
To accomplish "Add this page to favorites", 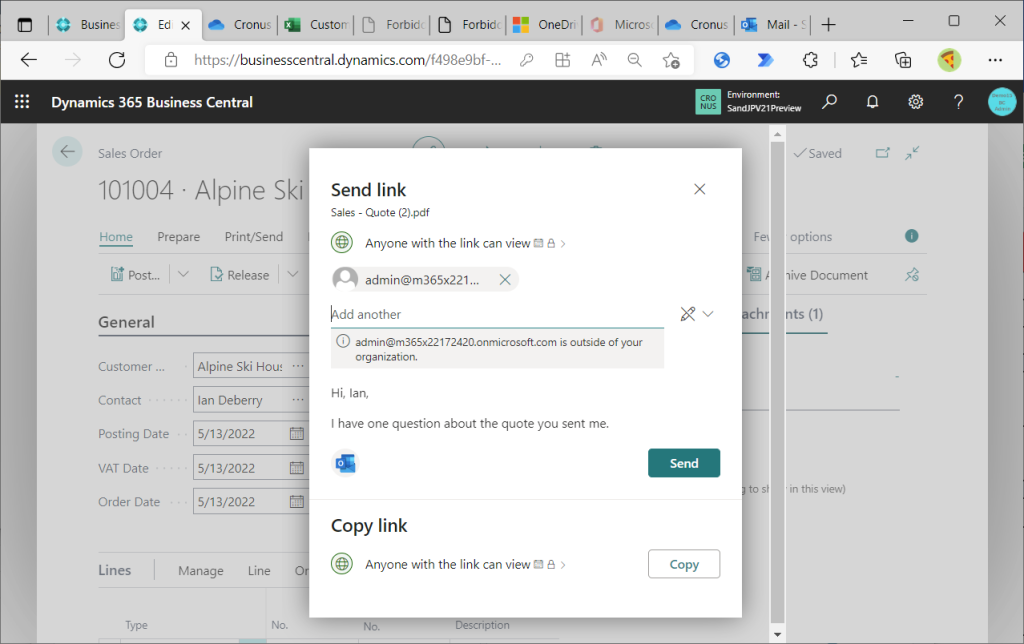I will pyautogui.click(x=671, y=60).
